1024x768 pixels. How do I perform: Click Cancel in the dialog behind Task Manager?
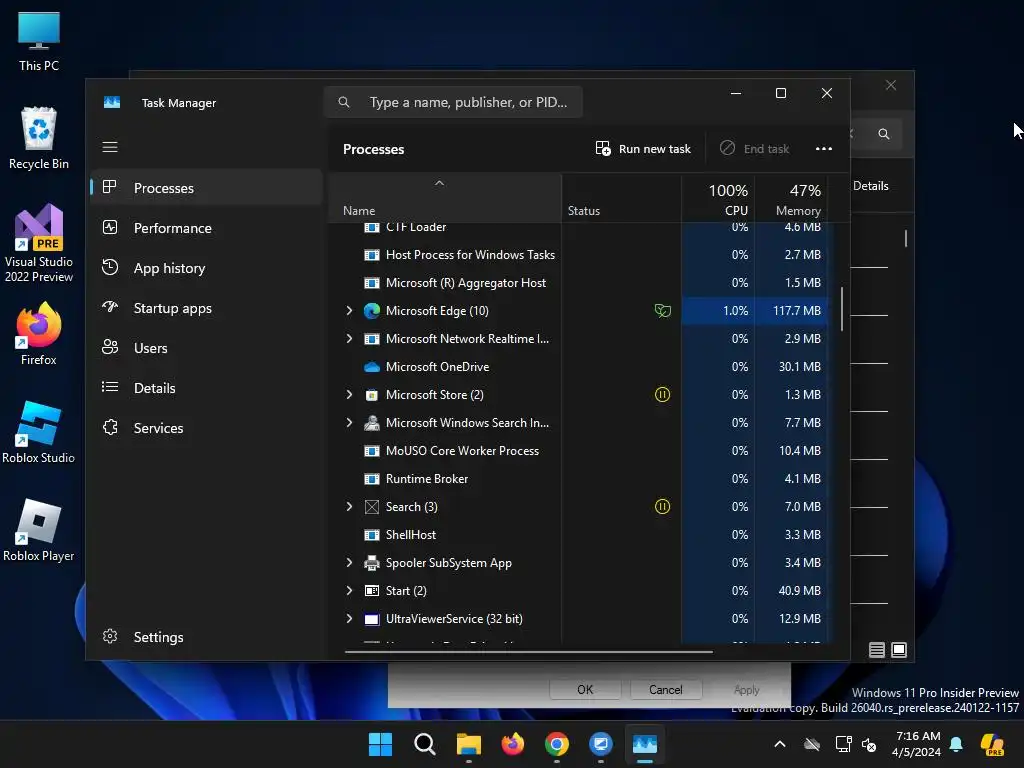pyautogui.click(x=665, y=690)
